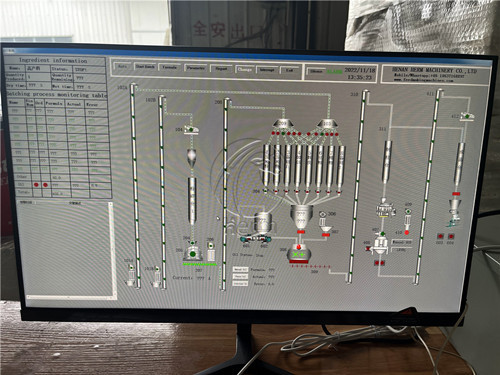
Task: Click the first oil control button
Action: point(240,269)
